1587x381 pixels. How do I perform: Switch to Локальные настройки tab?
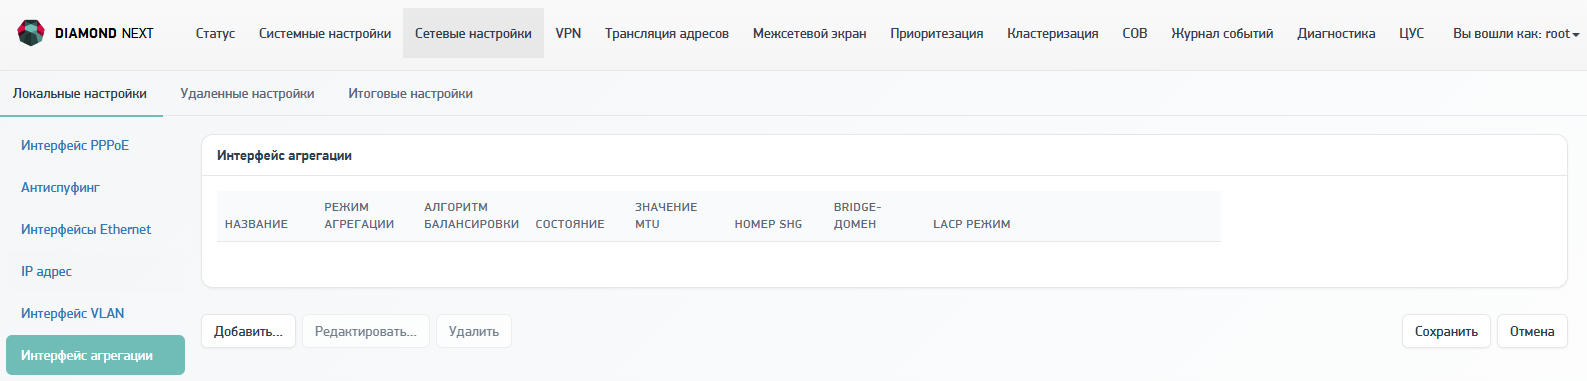pos(80,93)
